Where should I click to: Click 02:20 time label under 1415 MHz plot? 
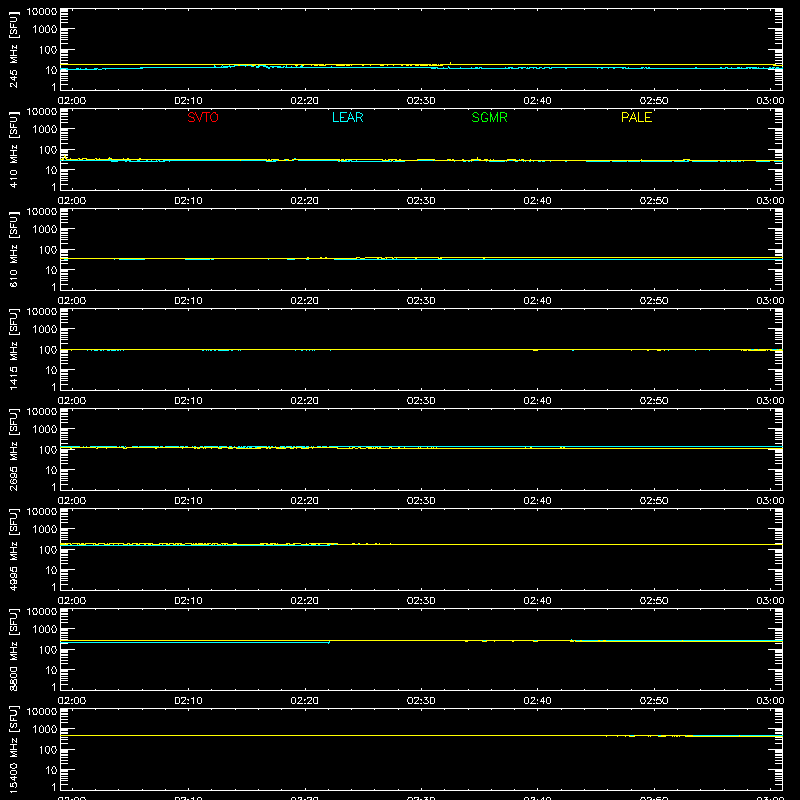pos(305,401)
